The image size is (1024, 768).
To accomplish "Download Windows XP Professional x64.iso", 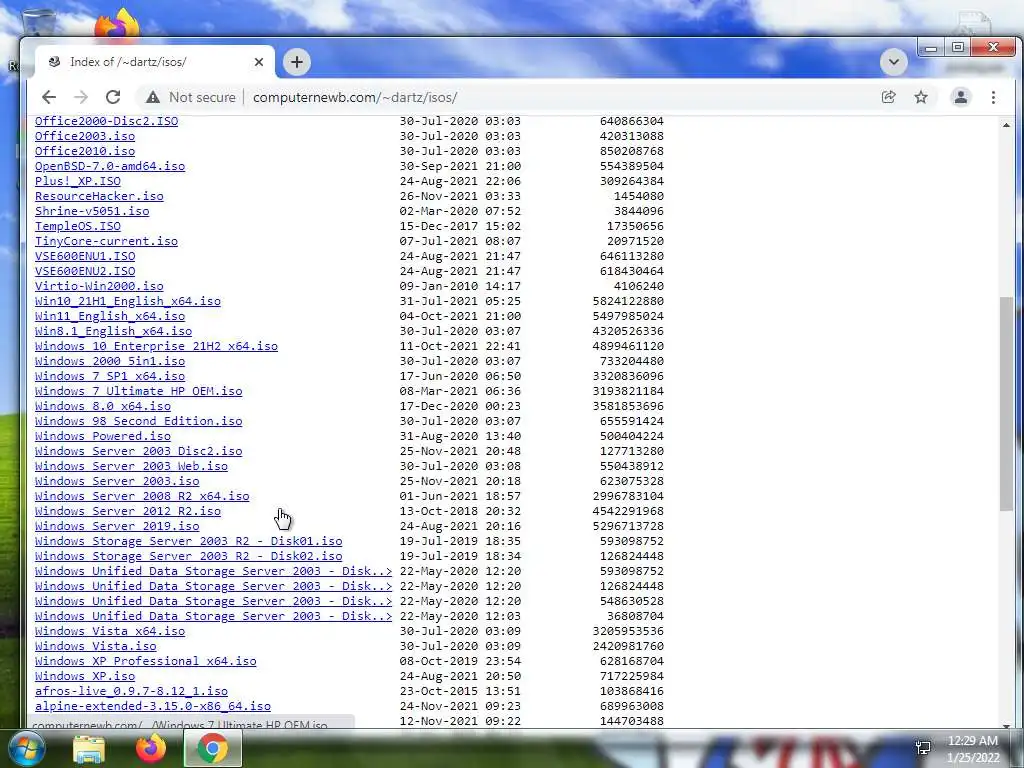I will 146,662.
